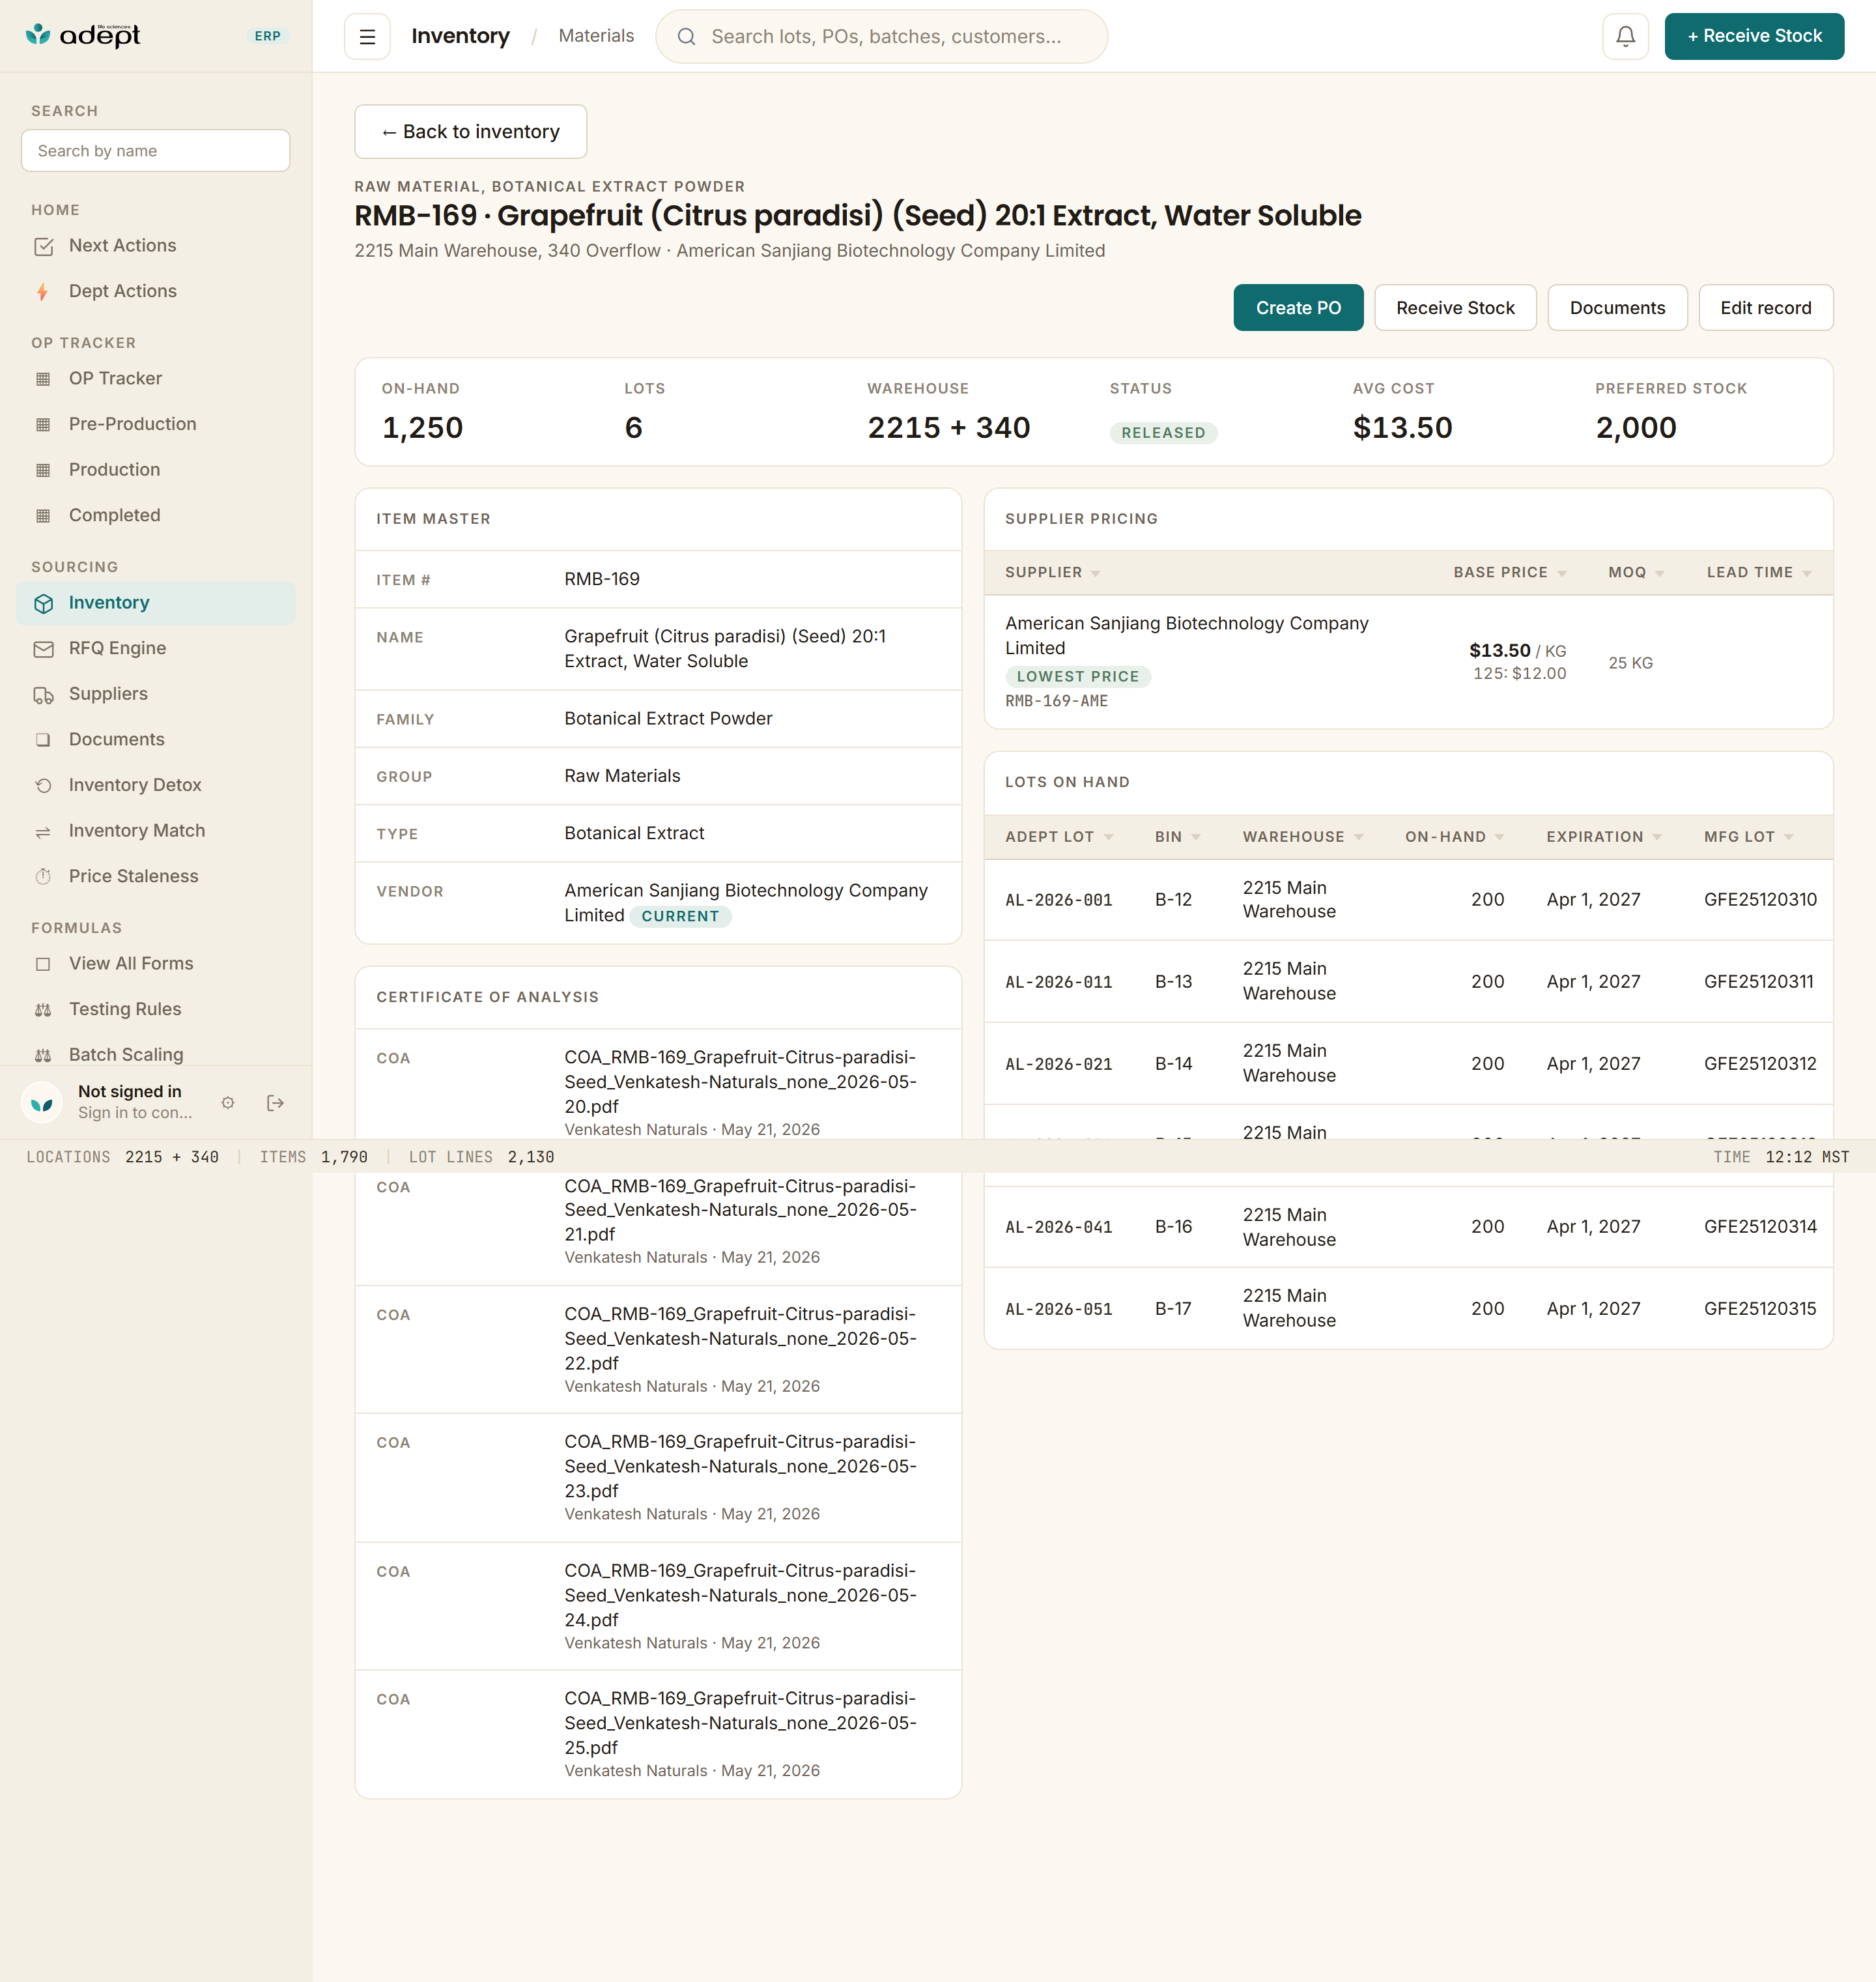Click the Inventory Detox refresh icon
This screenshot has width=1876, height=1982.
point(43,786)
